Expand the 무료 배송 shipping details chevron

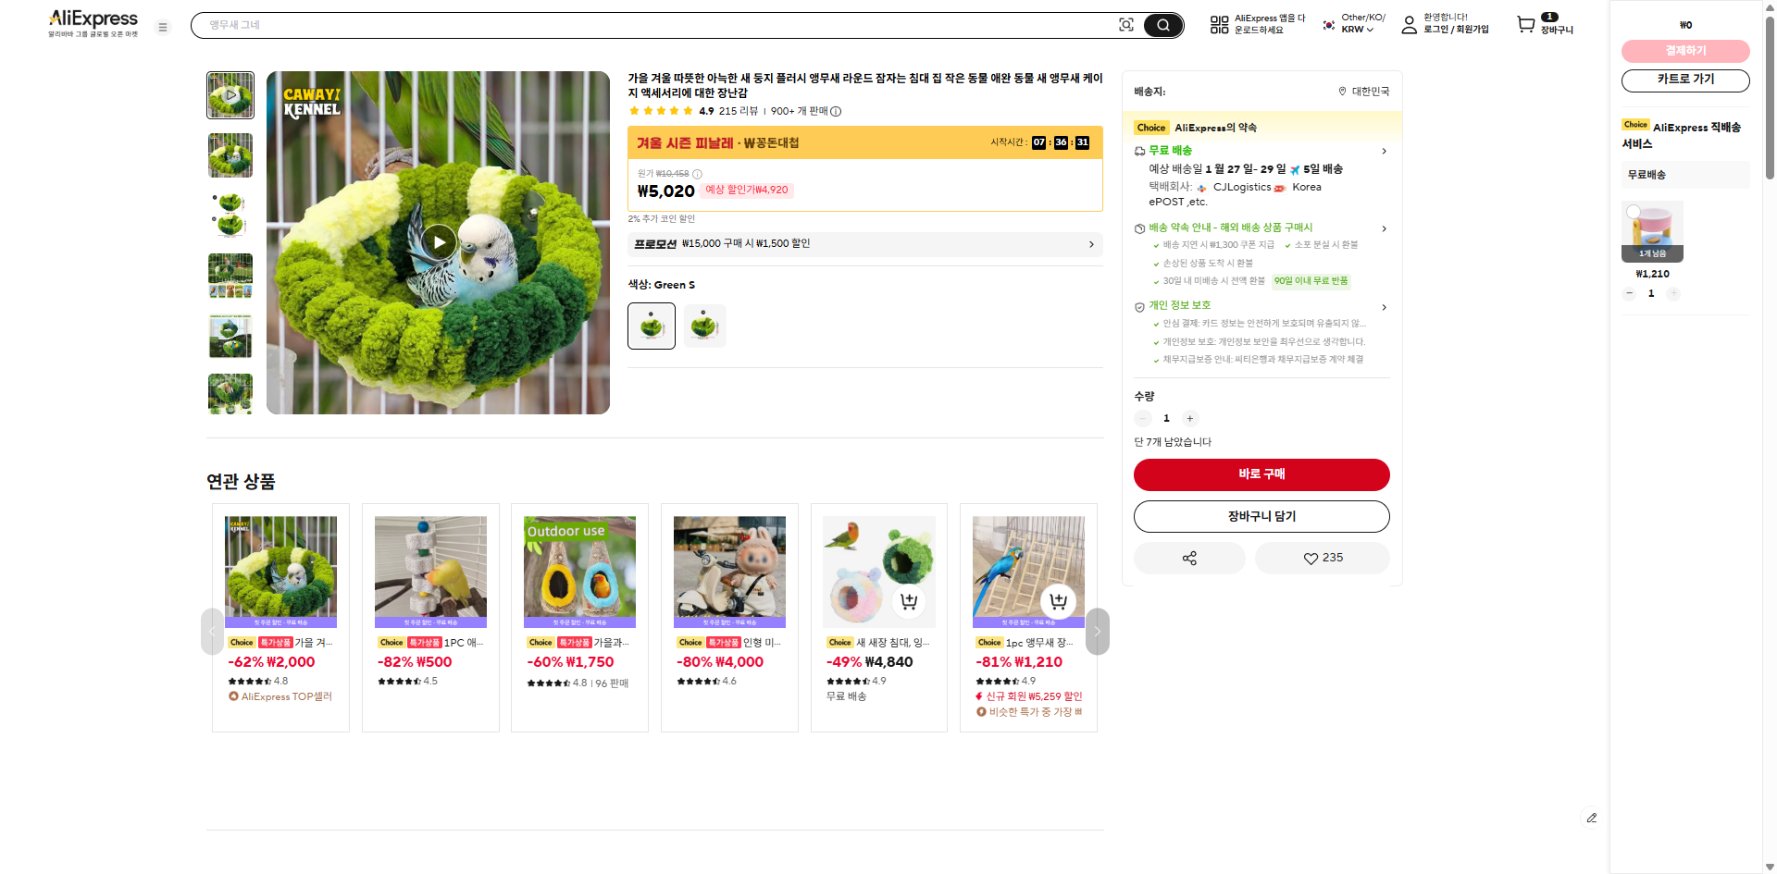[1384, 151]
